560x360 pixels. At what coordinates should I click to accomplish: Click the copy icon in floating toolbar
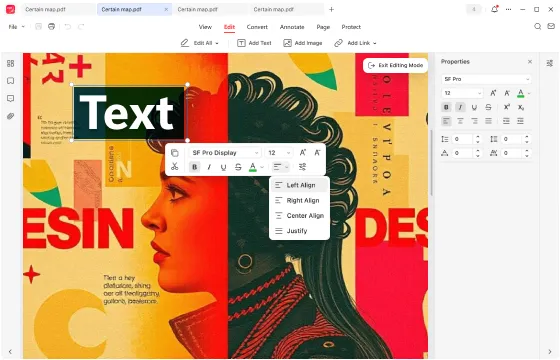click(x=174, y=153)
